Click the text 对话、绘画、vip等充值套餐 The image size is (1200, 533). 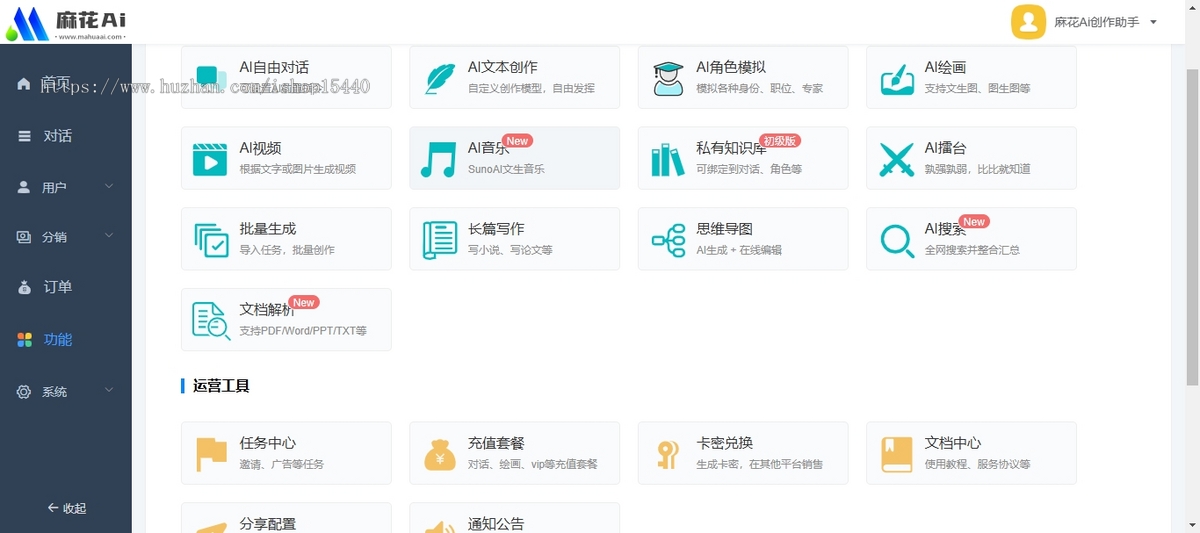(x=533, y=464)
